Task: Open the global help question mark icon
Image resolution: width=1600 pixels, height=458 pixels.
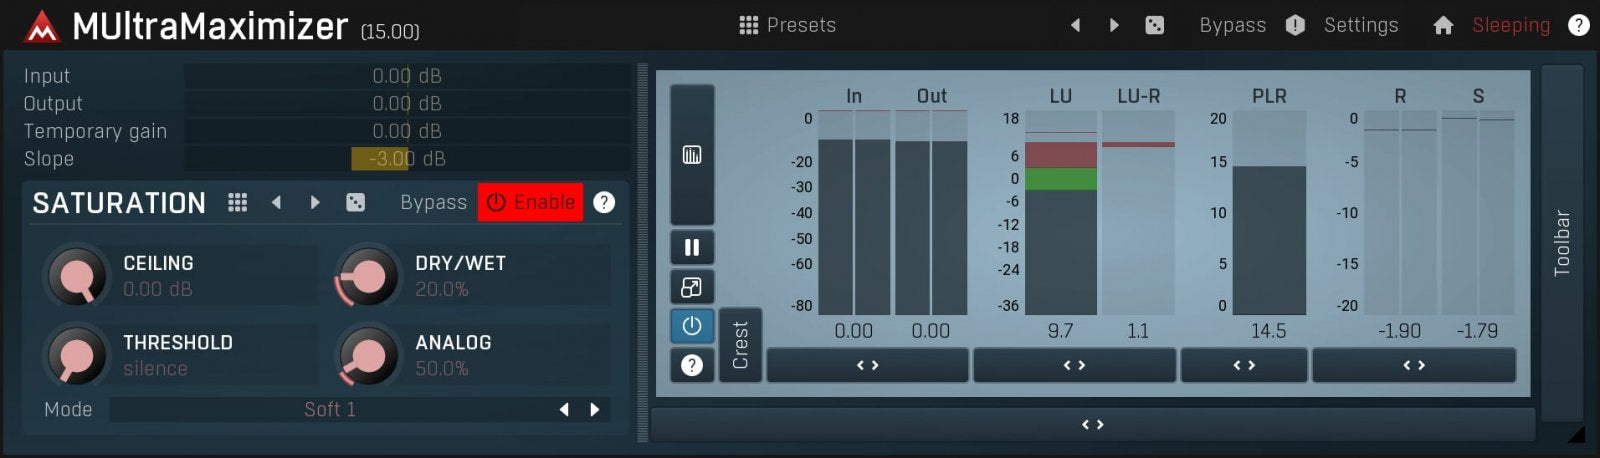Action: [x=1578, y=25]
